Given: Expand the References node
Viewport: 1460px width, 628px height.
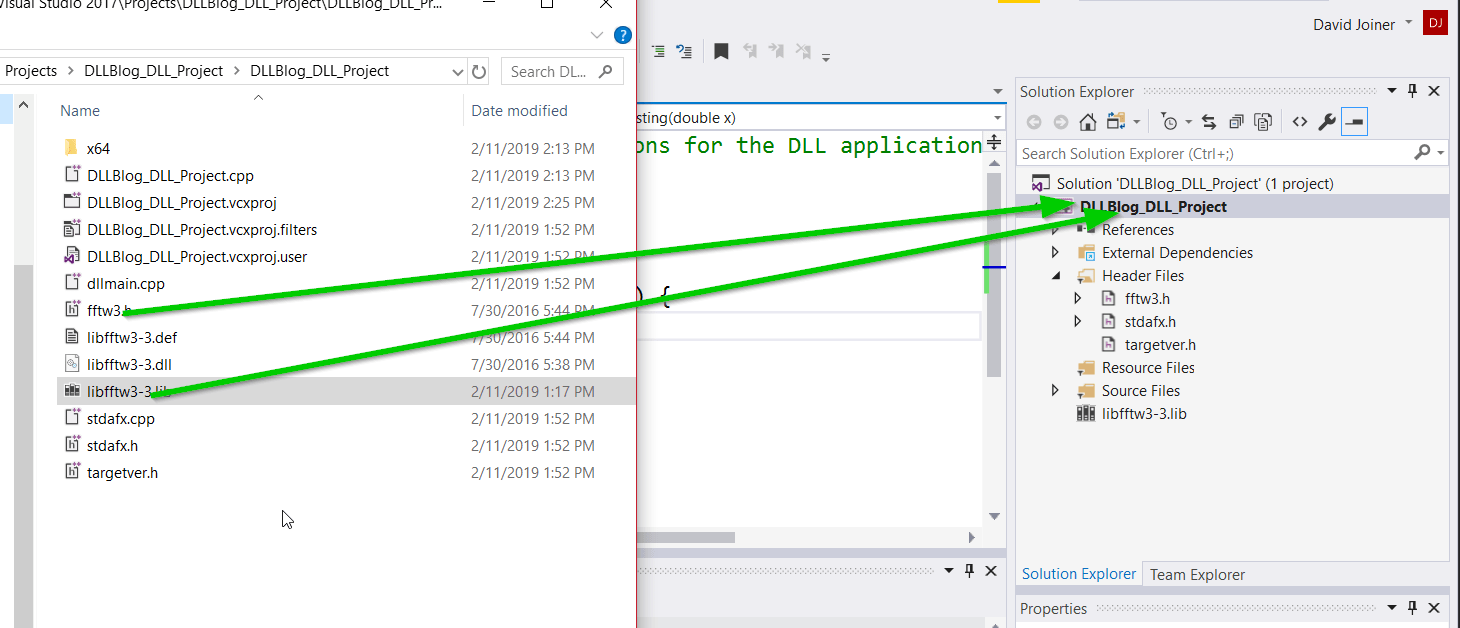Looking at the screenshot, I should [1056, 230].
